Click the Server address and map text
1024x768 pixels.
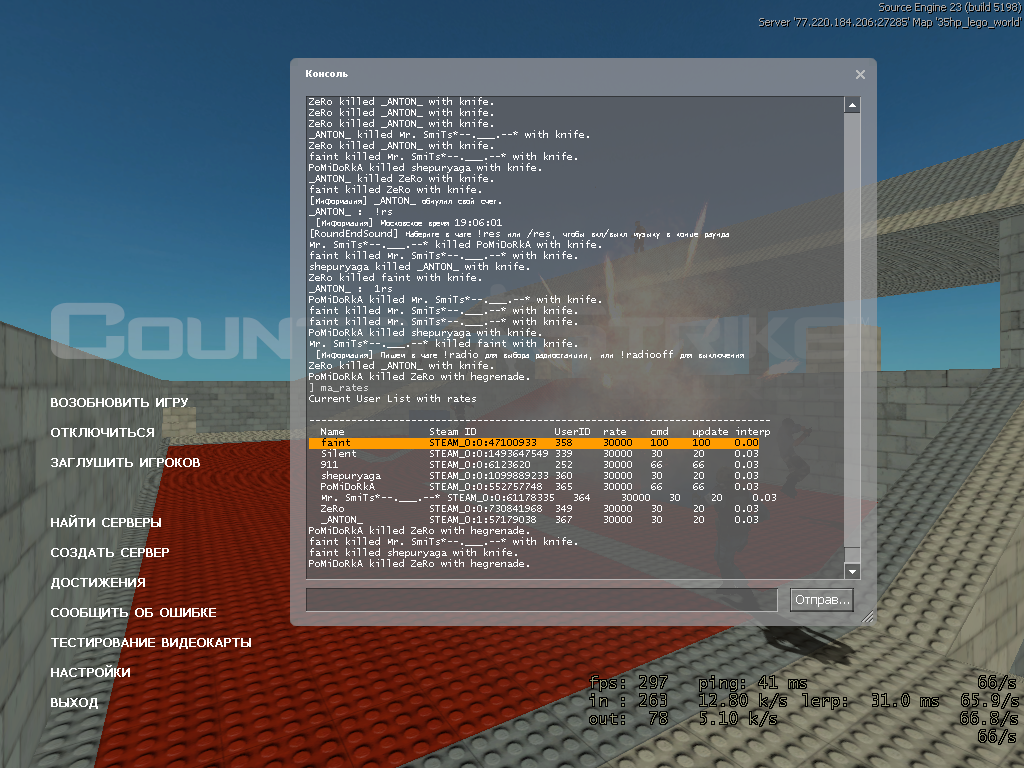(x=890, y=22)
